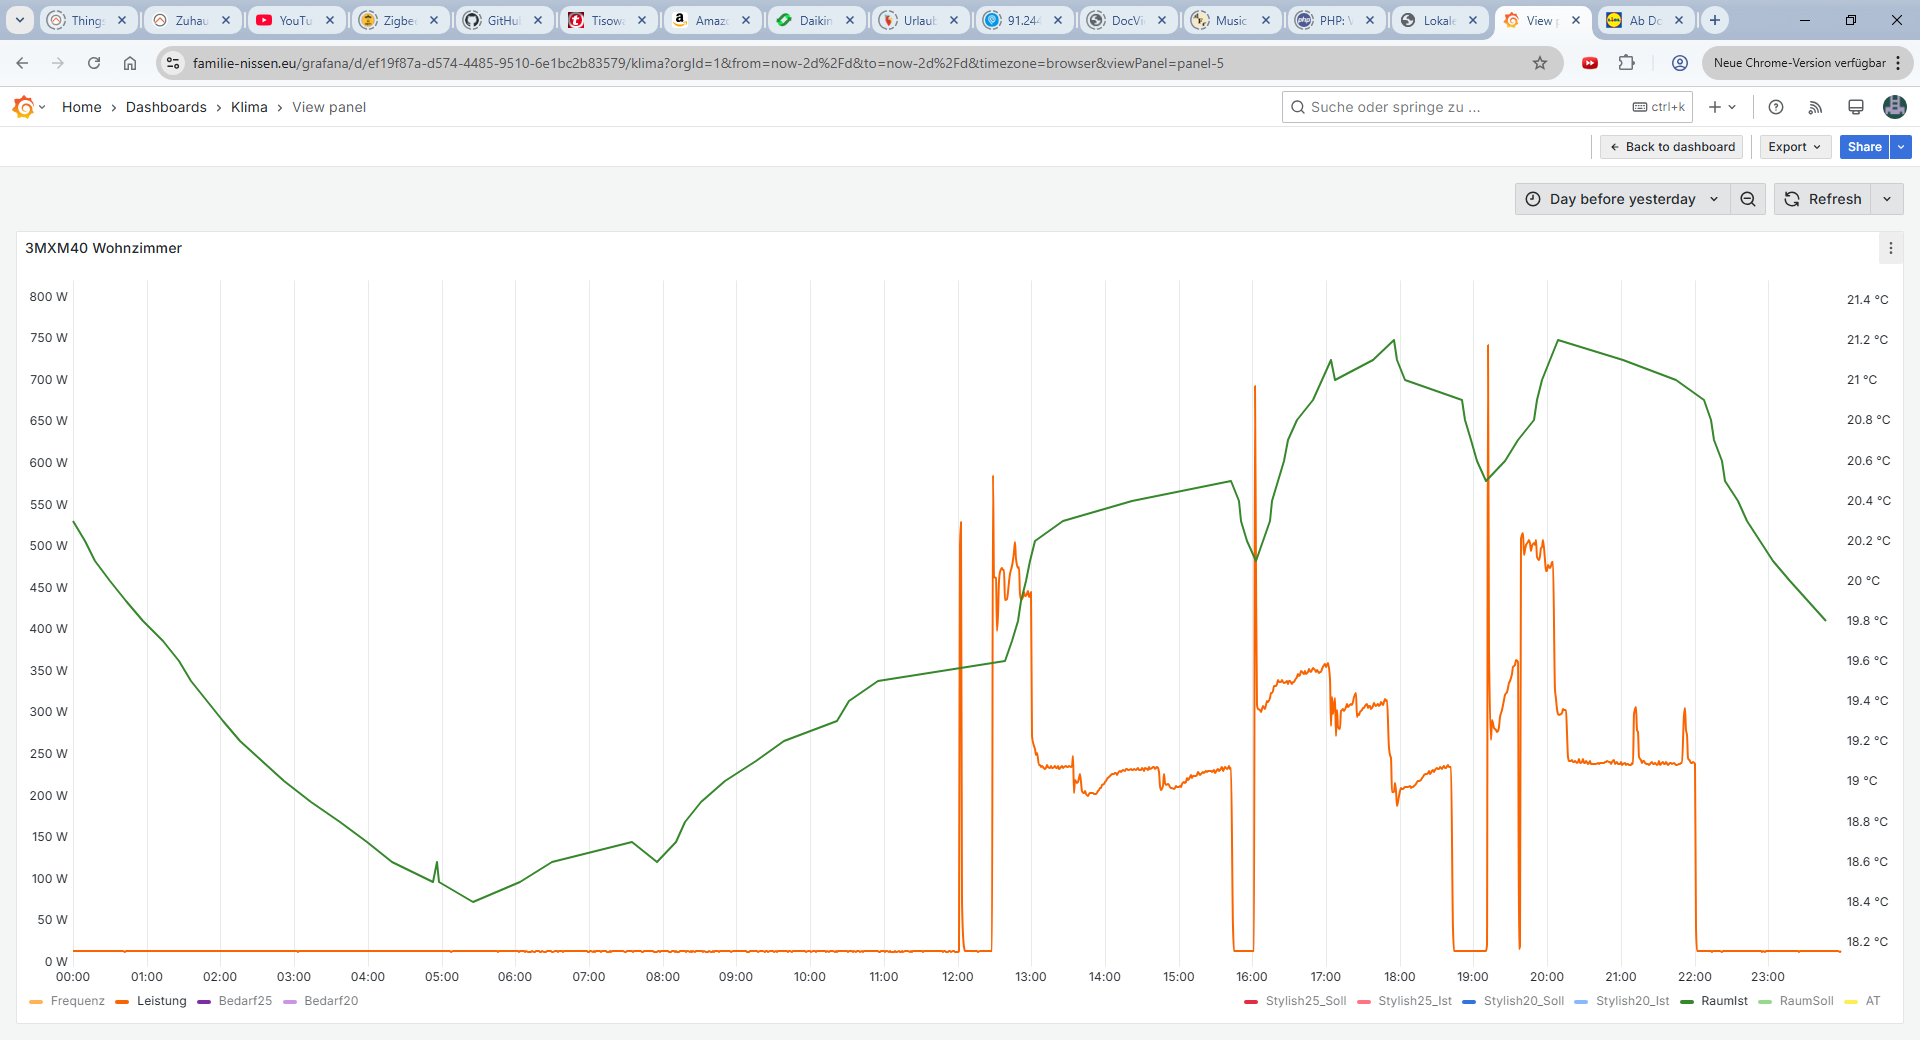Toggle the Leistung series in legend
The height and width of the screenshot is (1040, 1920).
(x=161, y=1001)
